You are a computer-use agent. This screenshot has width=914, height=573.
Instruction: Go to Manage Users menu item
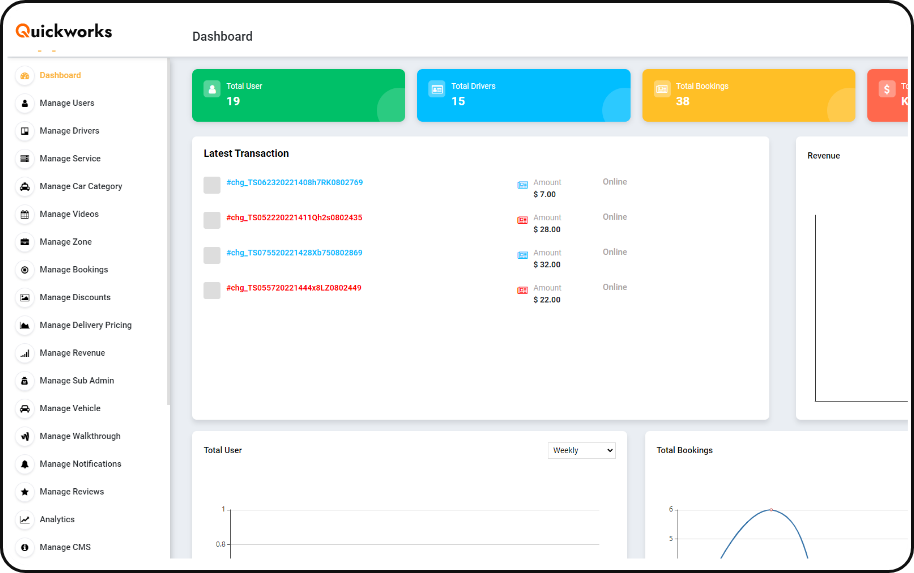[66, 103]
